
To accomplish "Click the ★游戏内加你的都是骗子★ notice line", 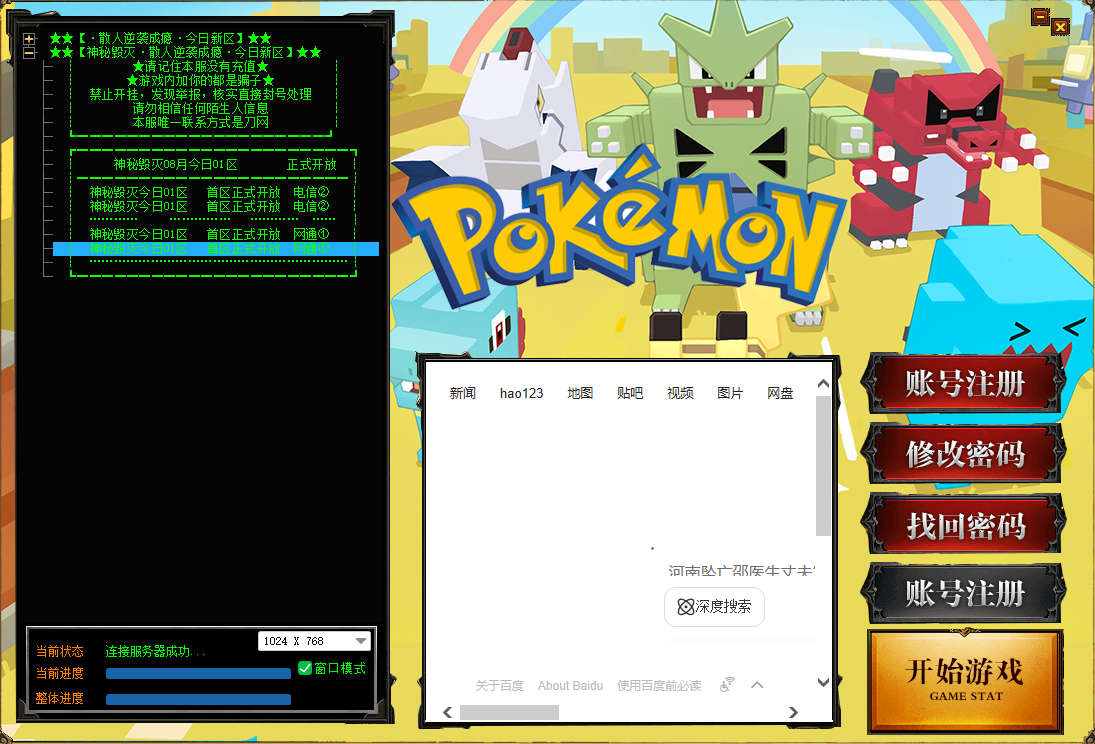I will 200,80.
